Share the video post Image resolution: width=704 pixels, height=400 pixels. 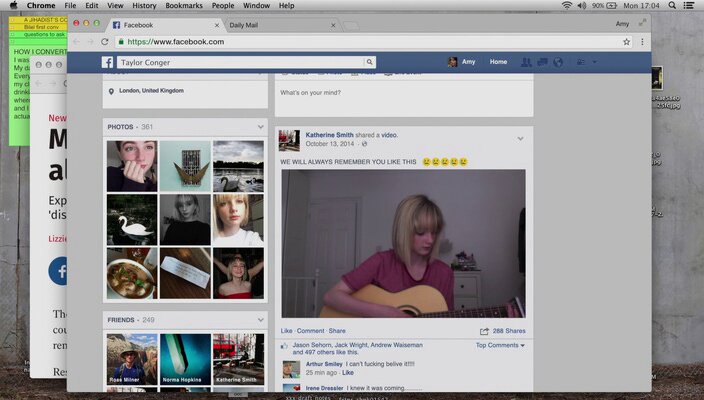point(337,331)
